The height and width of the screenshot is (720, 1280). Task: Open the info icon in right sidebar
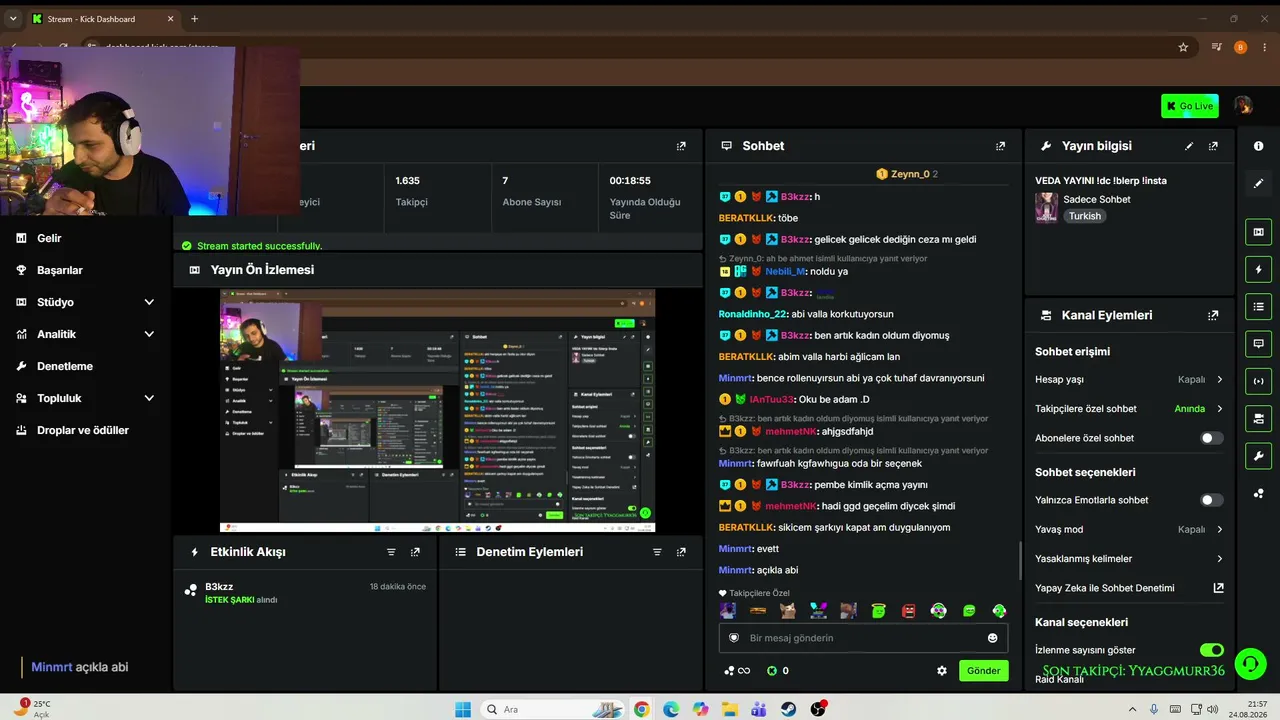(1258, 146)
